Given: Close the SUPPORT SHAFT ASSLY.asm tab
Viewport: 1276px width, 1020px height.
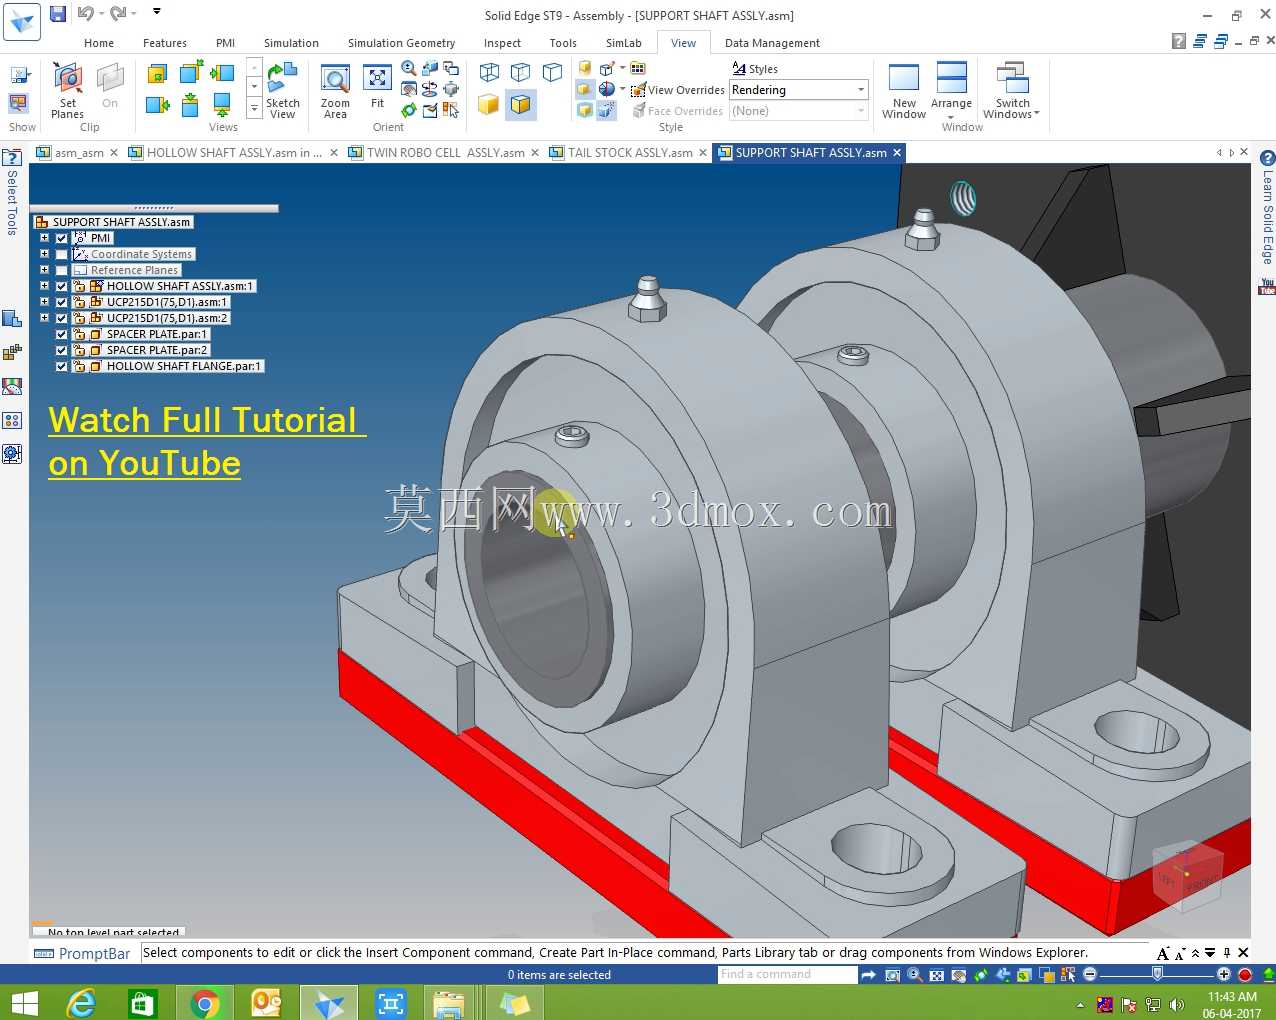Looking at the screenshot, I should click(x=897, y=153).
